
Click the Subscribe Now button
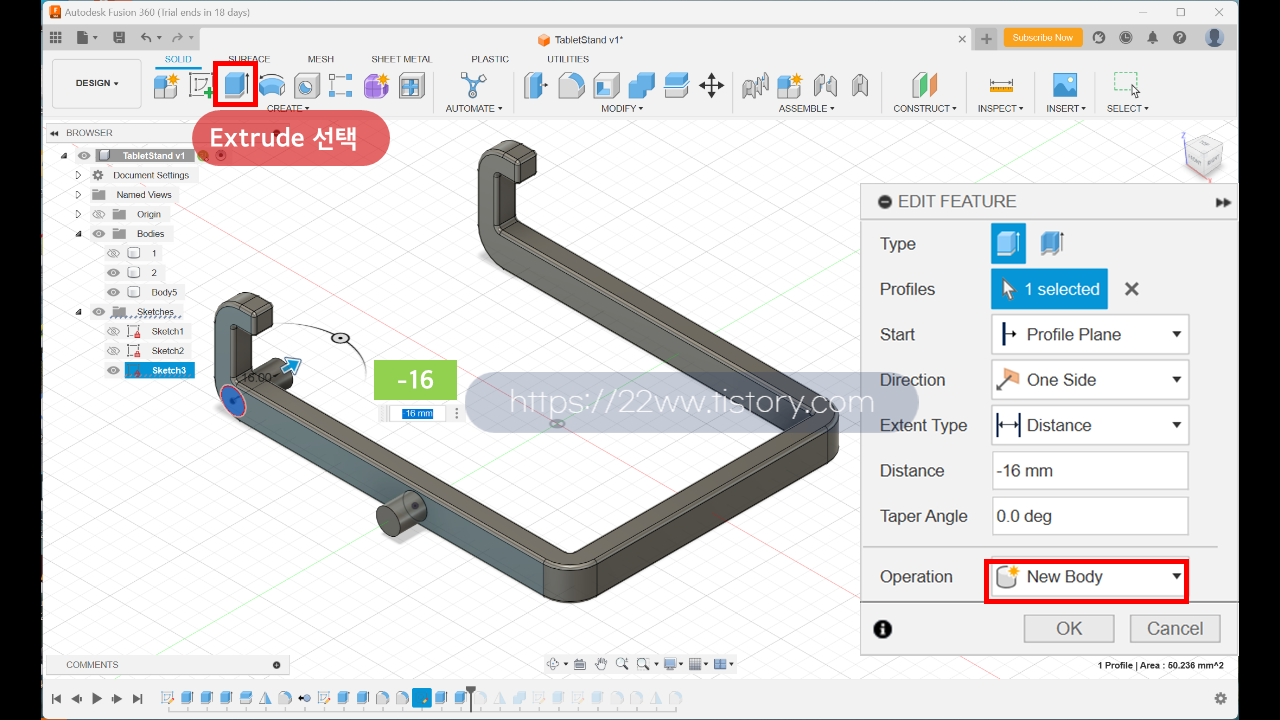click(x=1043, y=38)
